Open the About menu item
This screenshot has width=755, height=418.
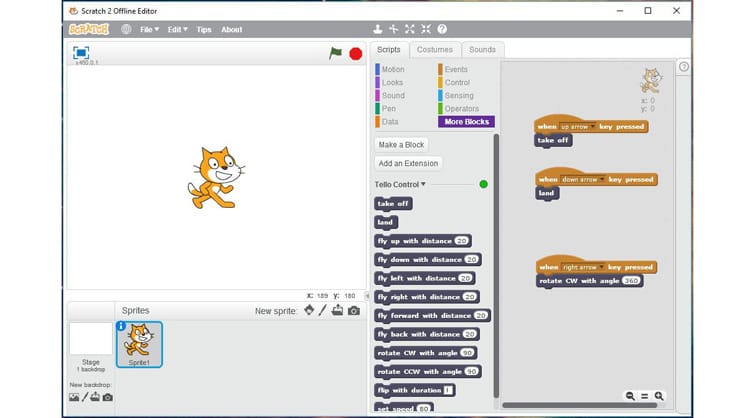click(x=232, y=29)
